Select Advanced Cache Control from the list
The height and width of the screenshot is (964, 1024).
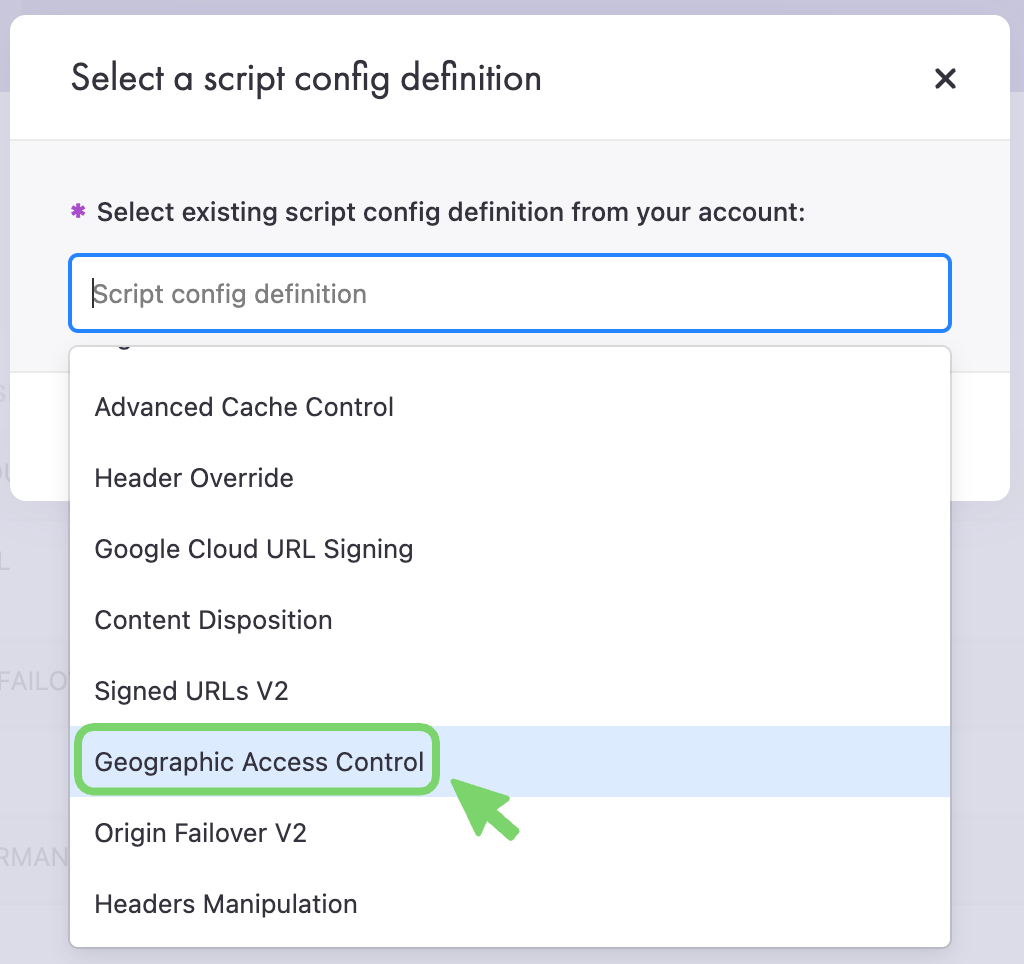tap(244, 407)
